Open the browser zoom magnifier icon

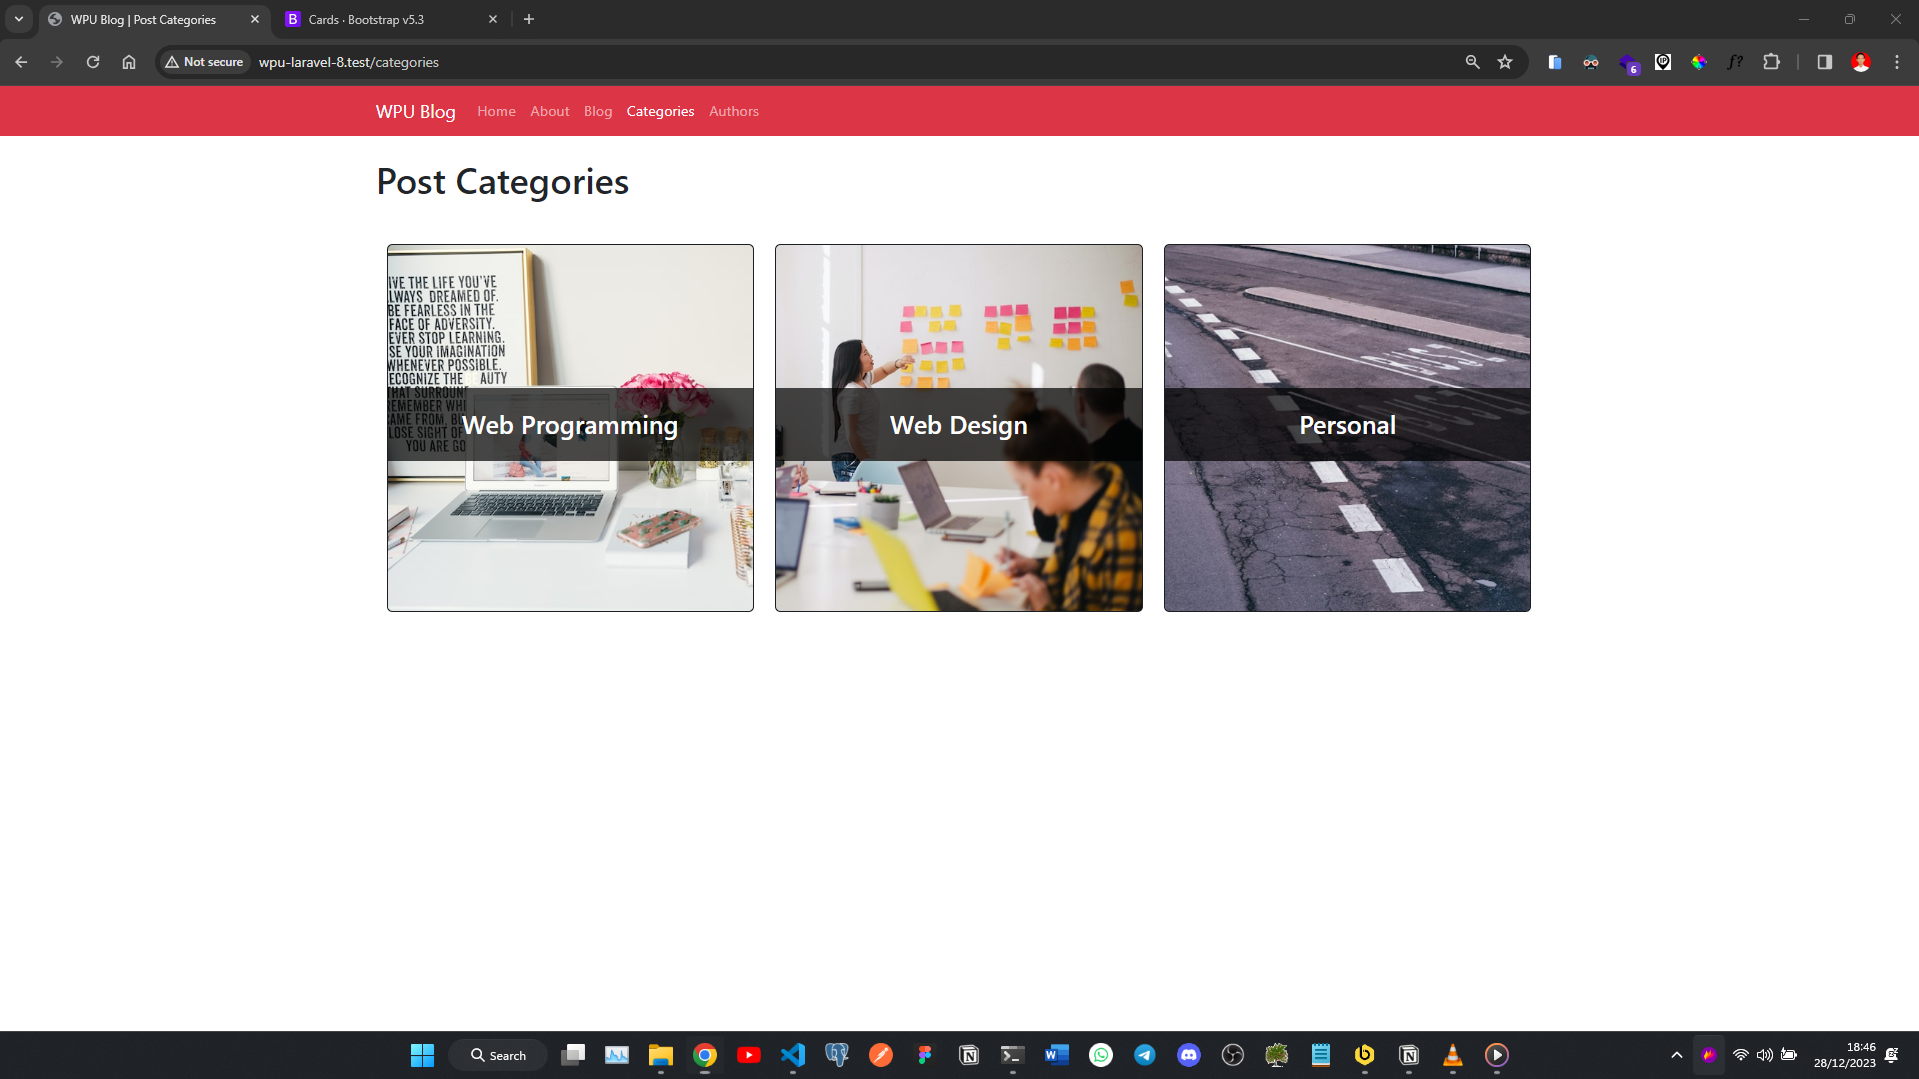(x=1472, y=62)
